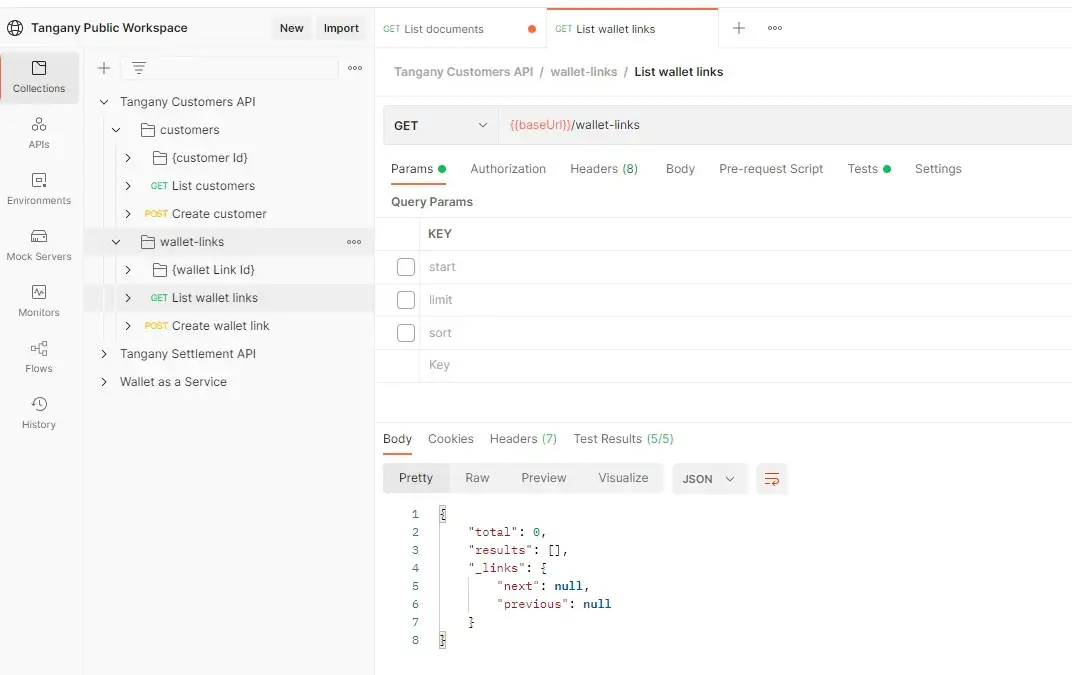Go to wallet-links breadcrumb

pos(584,72)
